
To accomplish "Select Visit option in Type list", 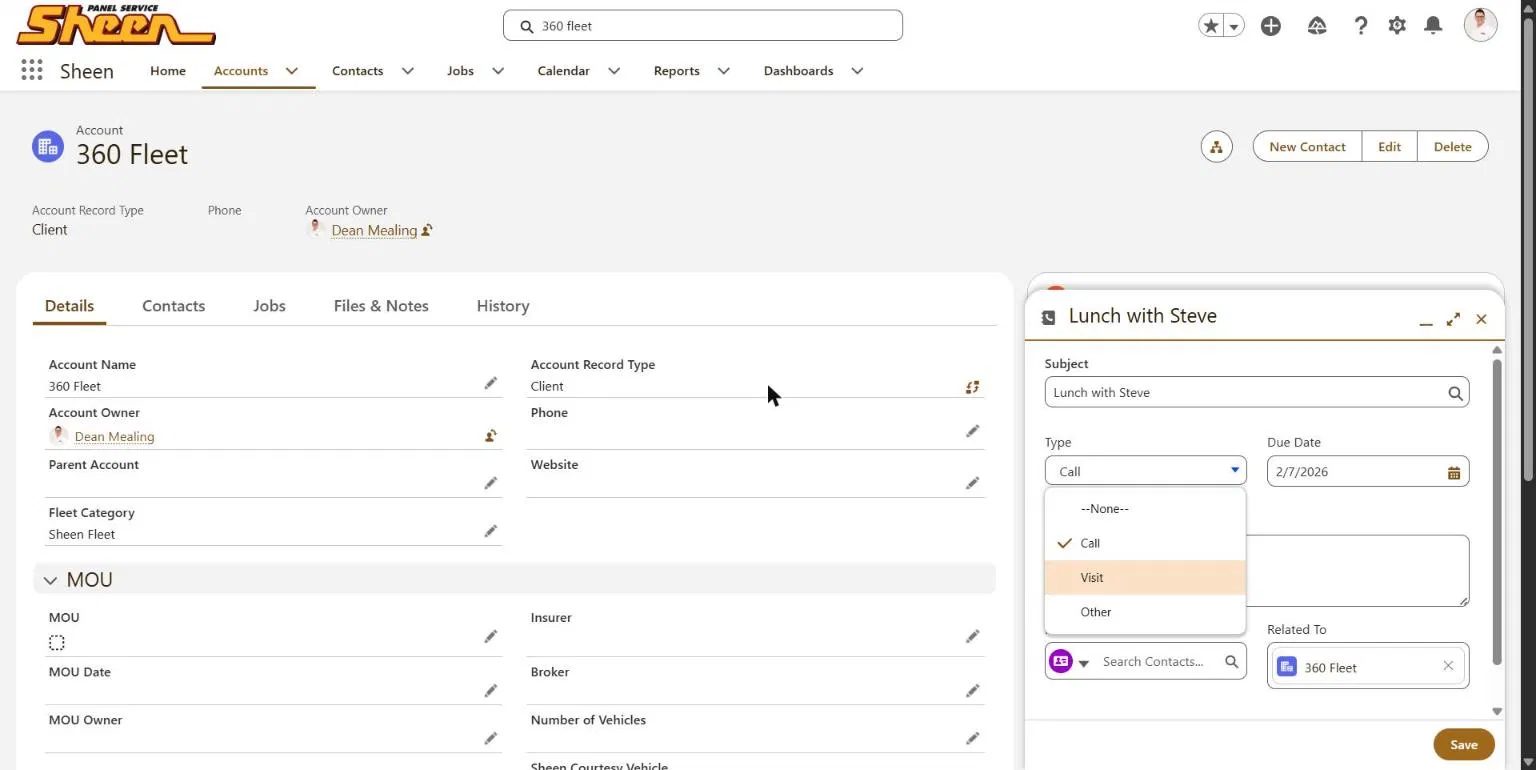I will pyautogui.click(x=1145, y=577).
